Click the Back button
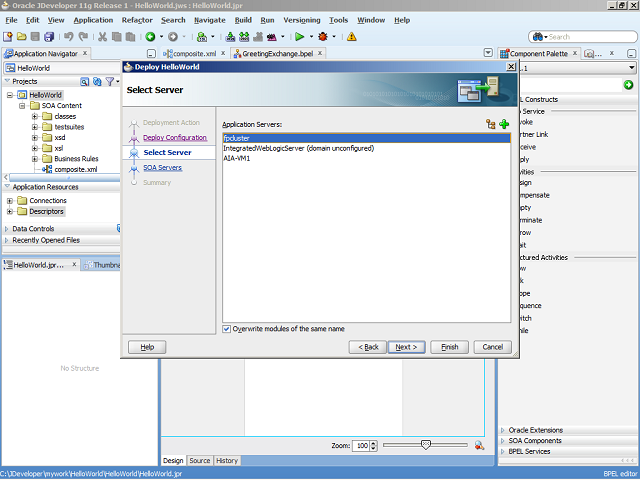The image size is (640, 480). [368, 347]
